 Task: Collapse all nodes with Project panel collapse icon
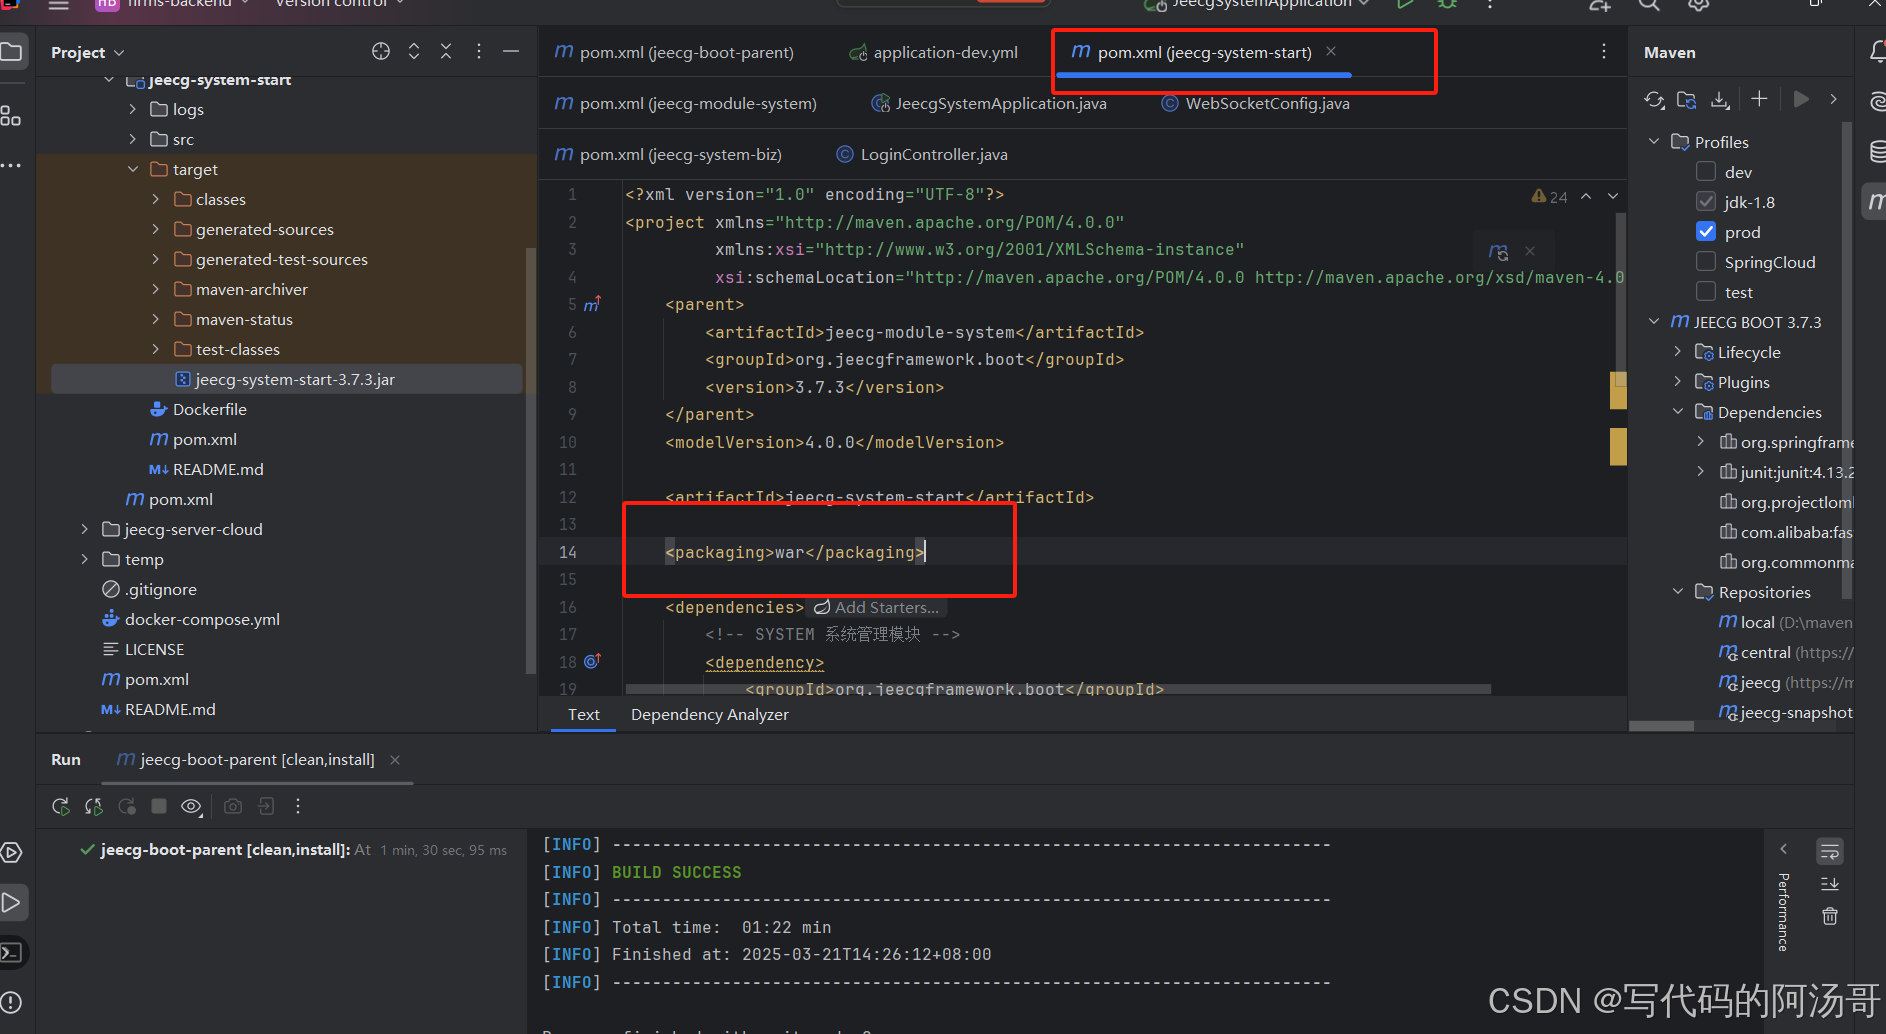(446, 51)
